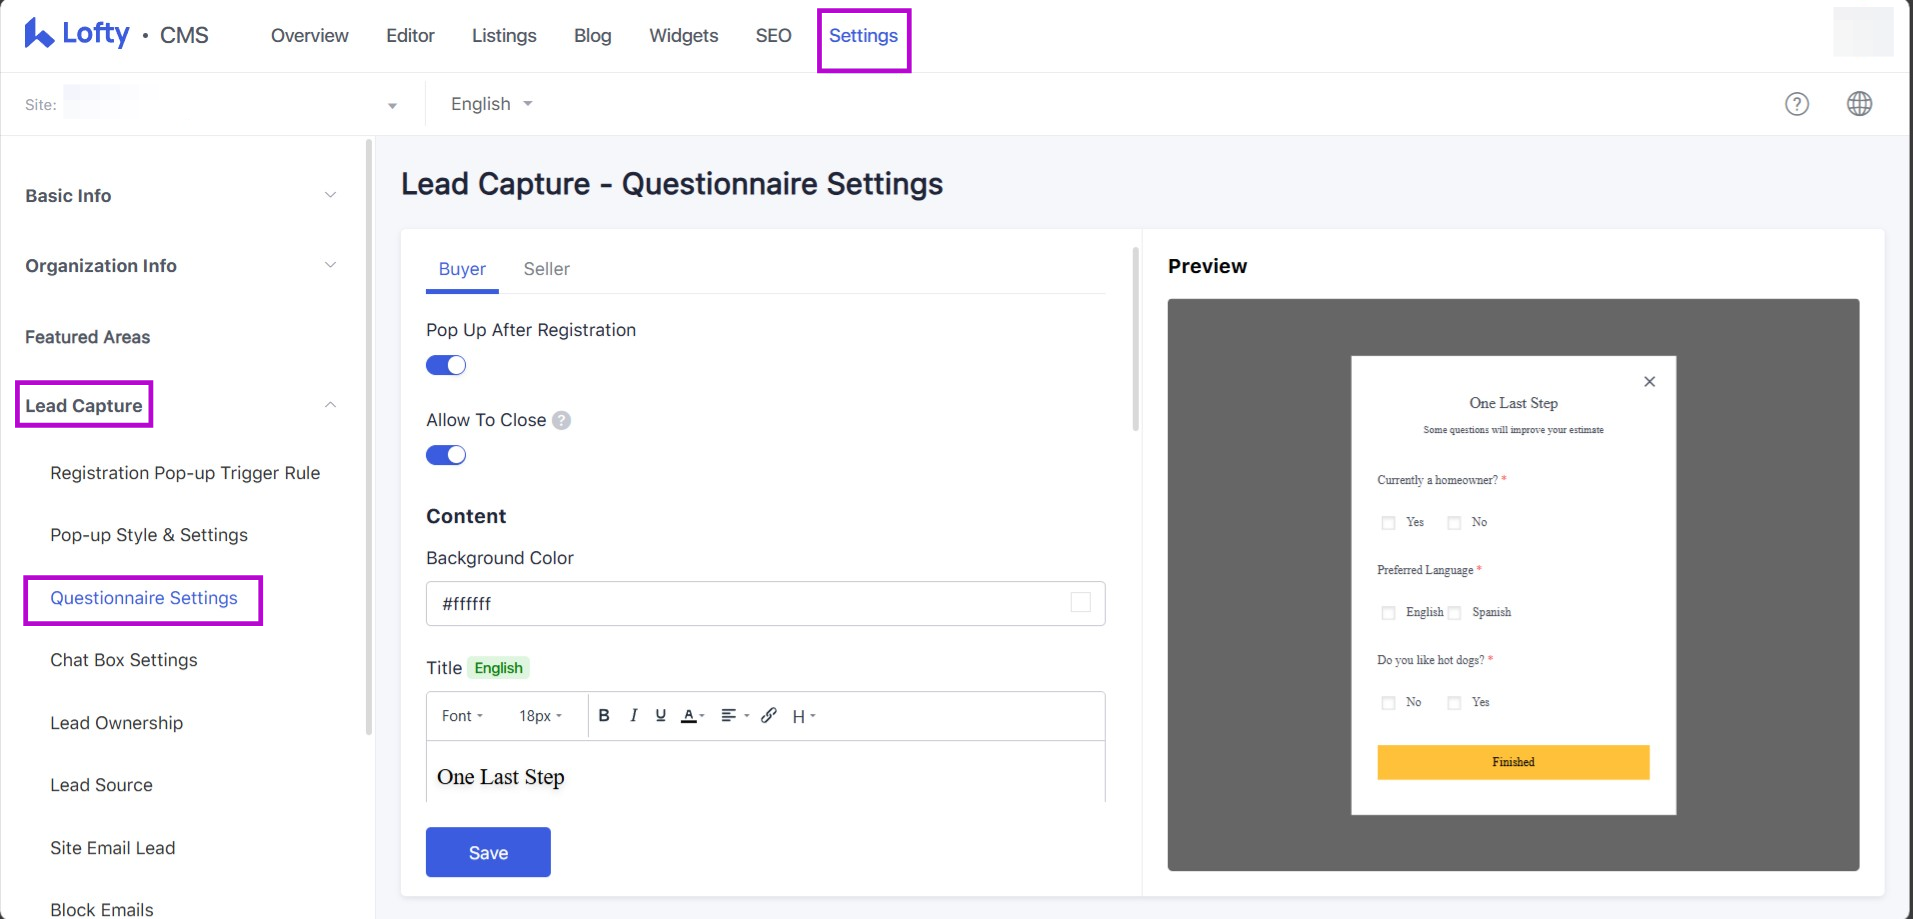Close the preview pop-up with X

(1649, 382)
